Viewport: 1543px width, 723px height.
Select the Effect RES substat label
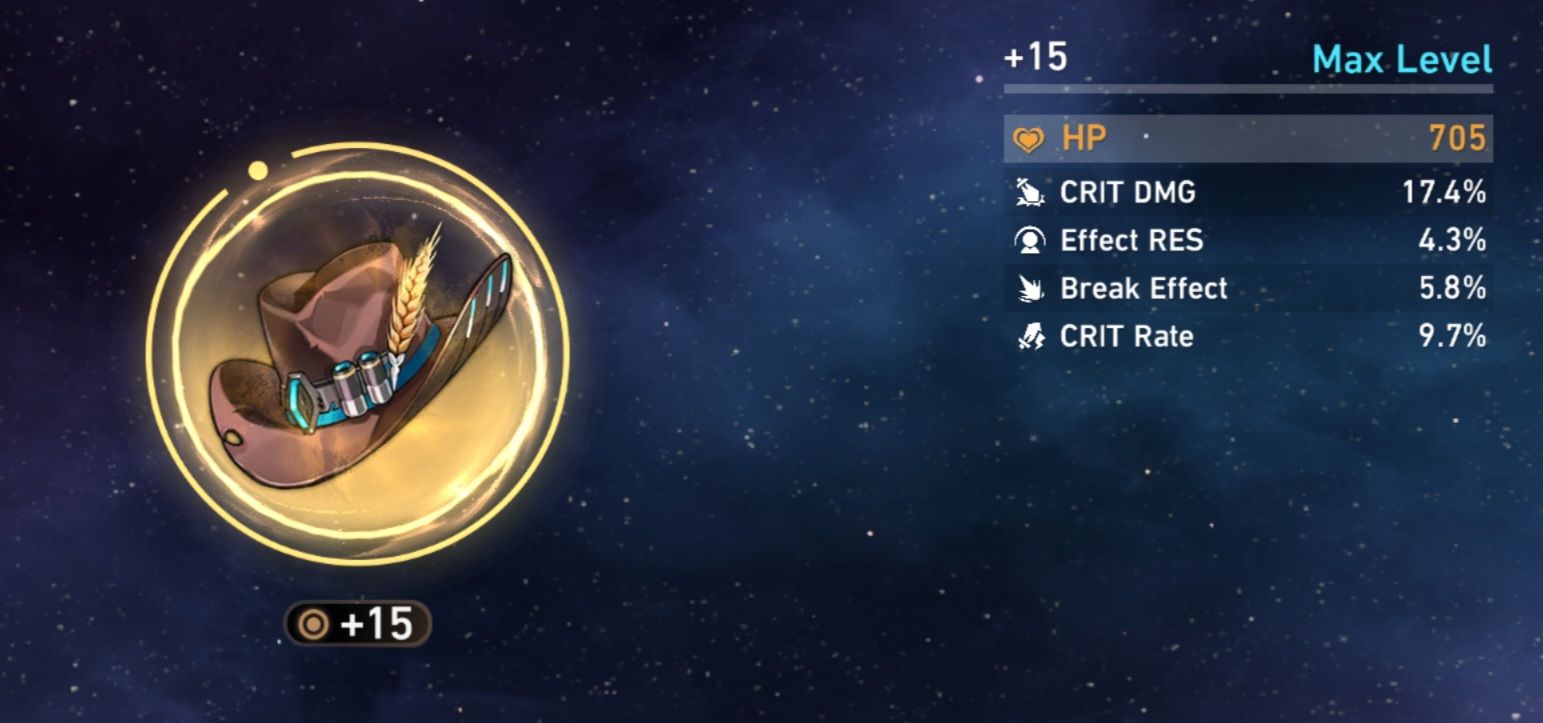[1131, 241]
